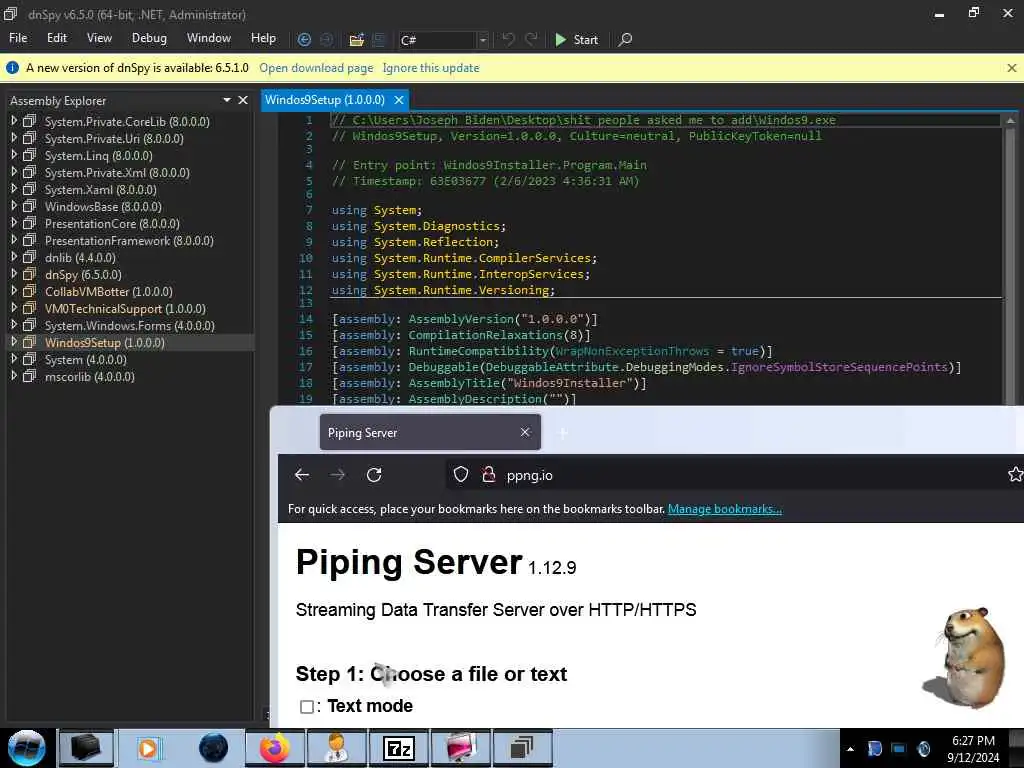Dismiss the dnSpy update notification bar
1024x768 pixels.
(1012, 68)
